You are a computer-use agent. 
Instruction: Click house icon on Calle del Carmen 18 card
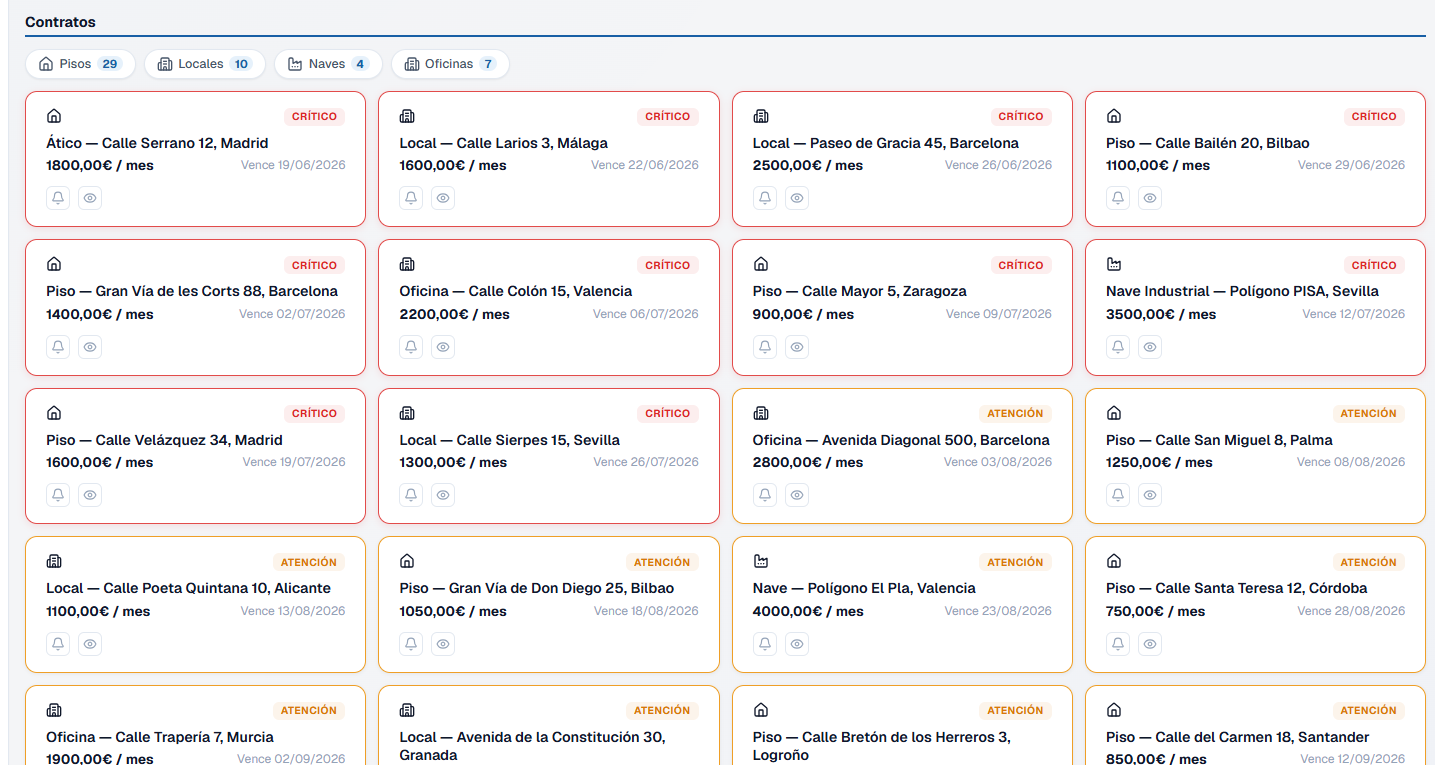tap(1114, 710)
